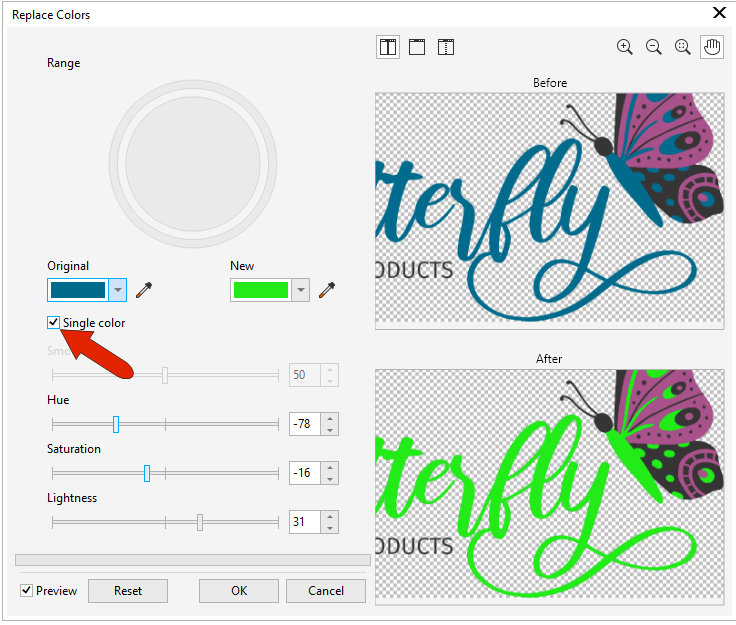Decrease the Hue value with the down arrow

click(x=330, y=430)
